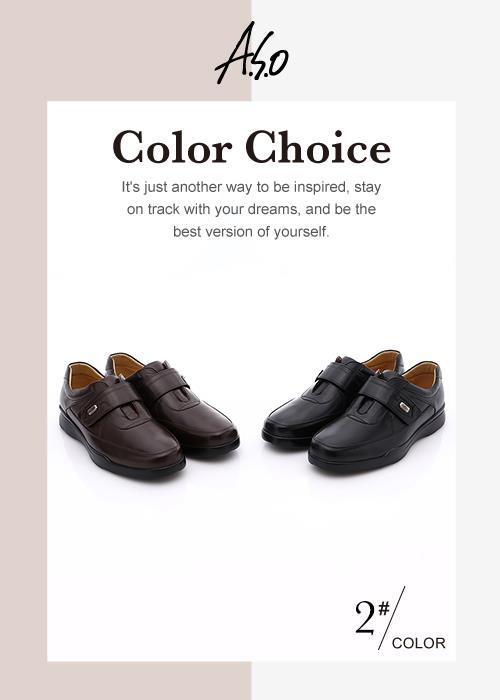Click the diagonal slash divider line
The image size is (500, 700).
[x=392, y=618]
